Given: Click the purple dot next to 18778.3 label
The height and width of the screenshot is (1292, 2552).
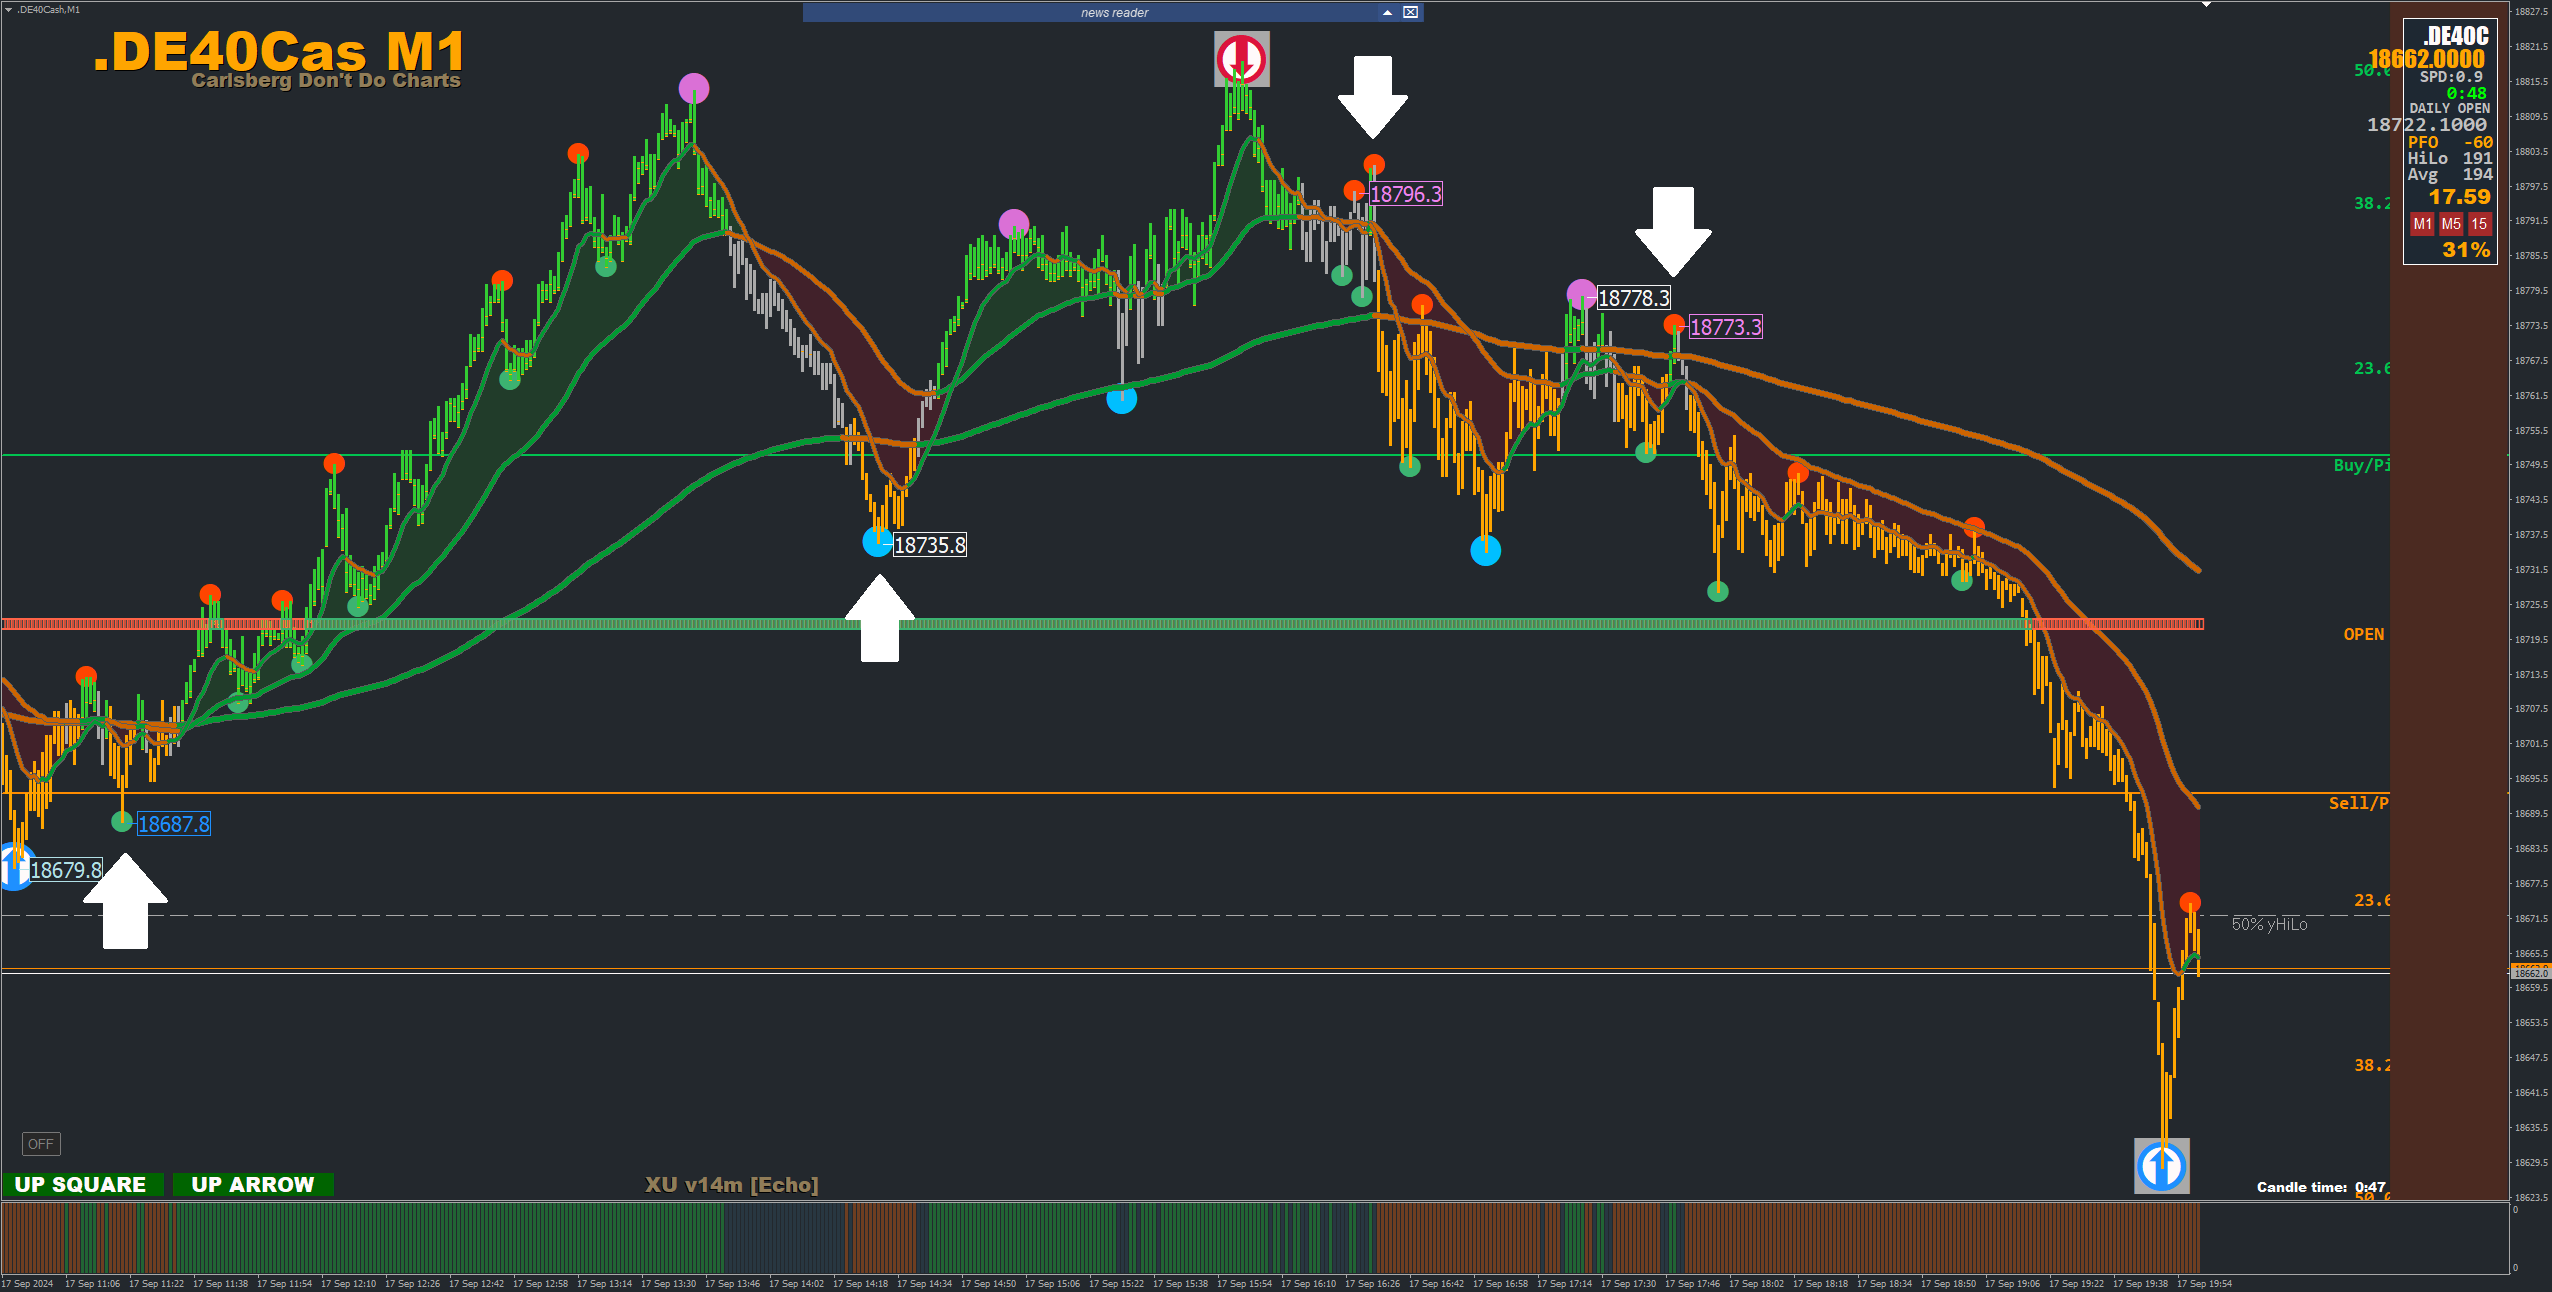Looking at the screenshot, I should (x=1581, y=294).
